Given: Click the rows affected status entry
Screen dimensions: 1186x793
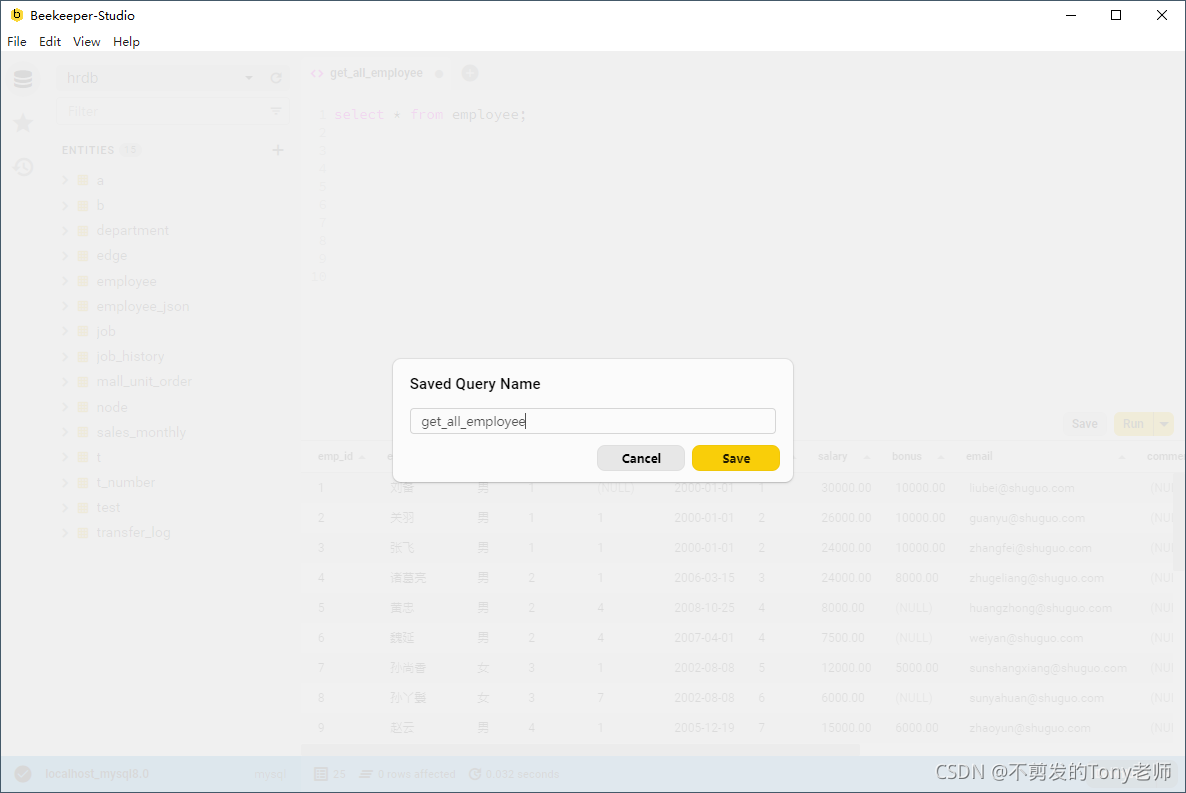Looking at the screenshot, I should [x=408, y=774].
